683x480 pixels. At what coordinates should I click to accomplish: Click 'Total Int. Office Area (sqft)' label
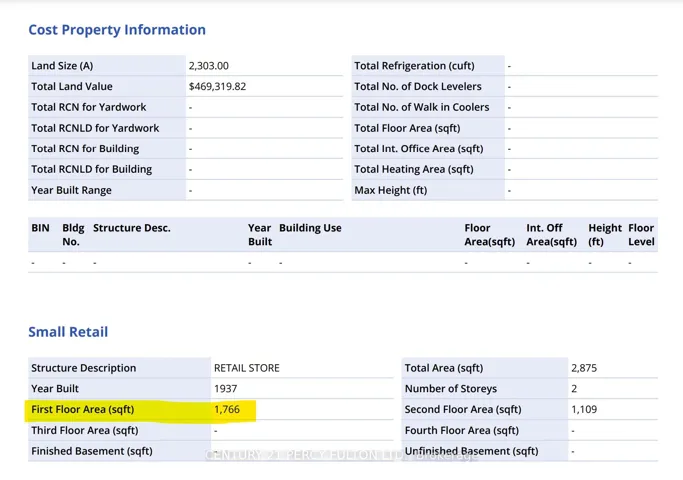[x=419, y=149]
